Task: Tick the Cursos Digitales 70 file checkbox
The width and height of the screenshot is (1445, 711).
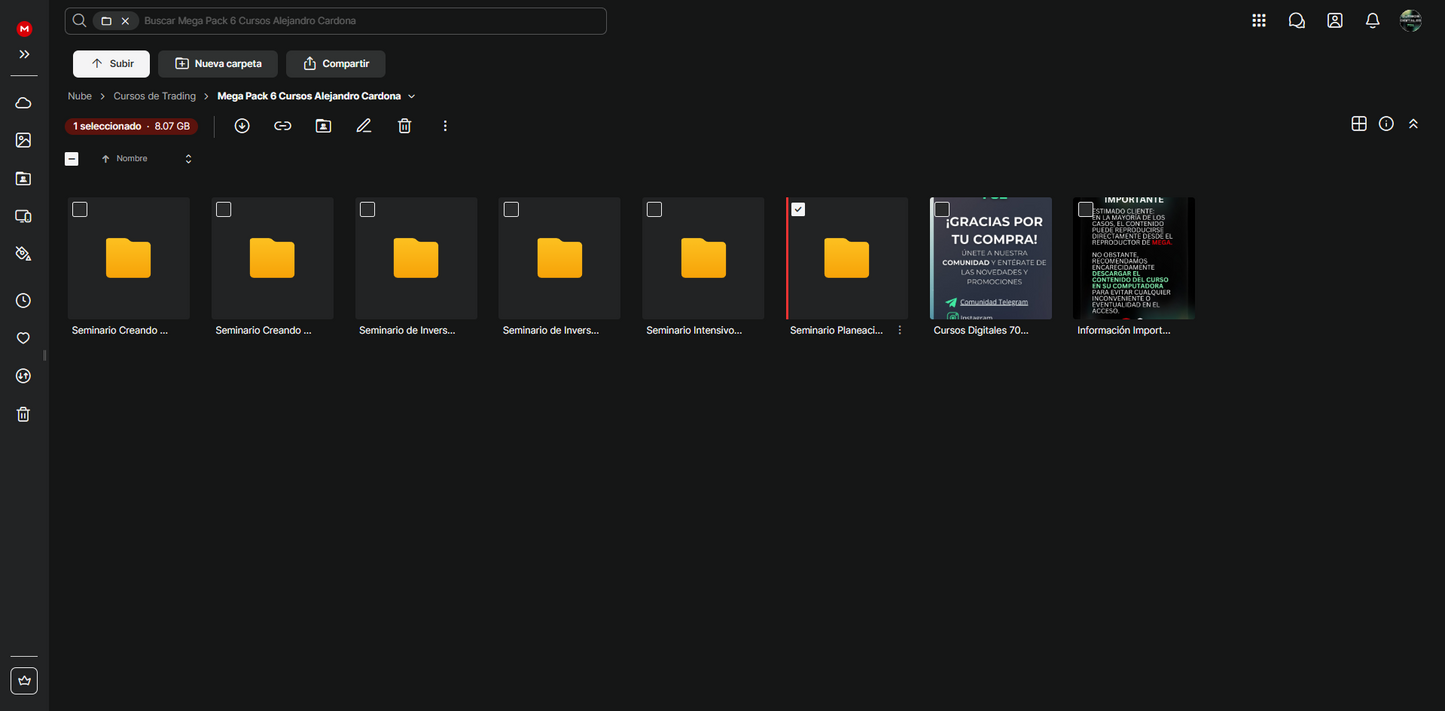Action: pos(942,209)
